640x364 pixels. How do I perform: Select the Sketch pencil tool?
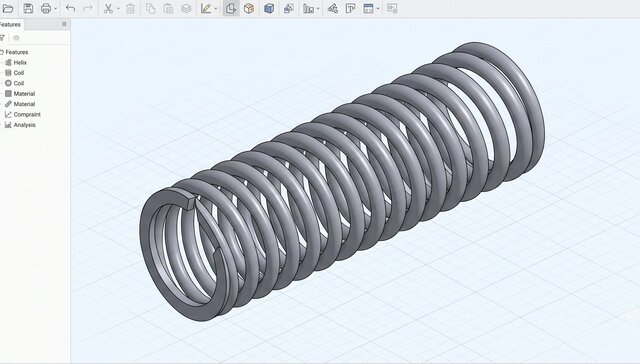[206, 9]
